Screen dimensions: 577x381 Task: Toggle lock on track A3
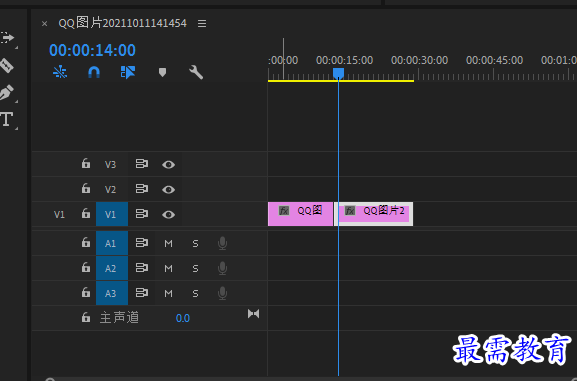pos(86,292)
